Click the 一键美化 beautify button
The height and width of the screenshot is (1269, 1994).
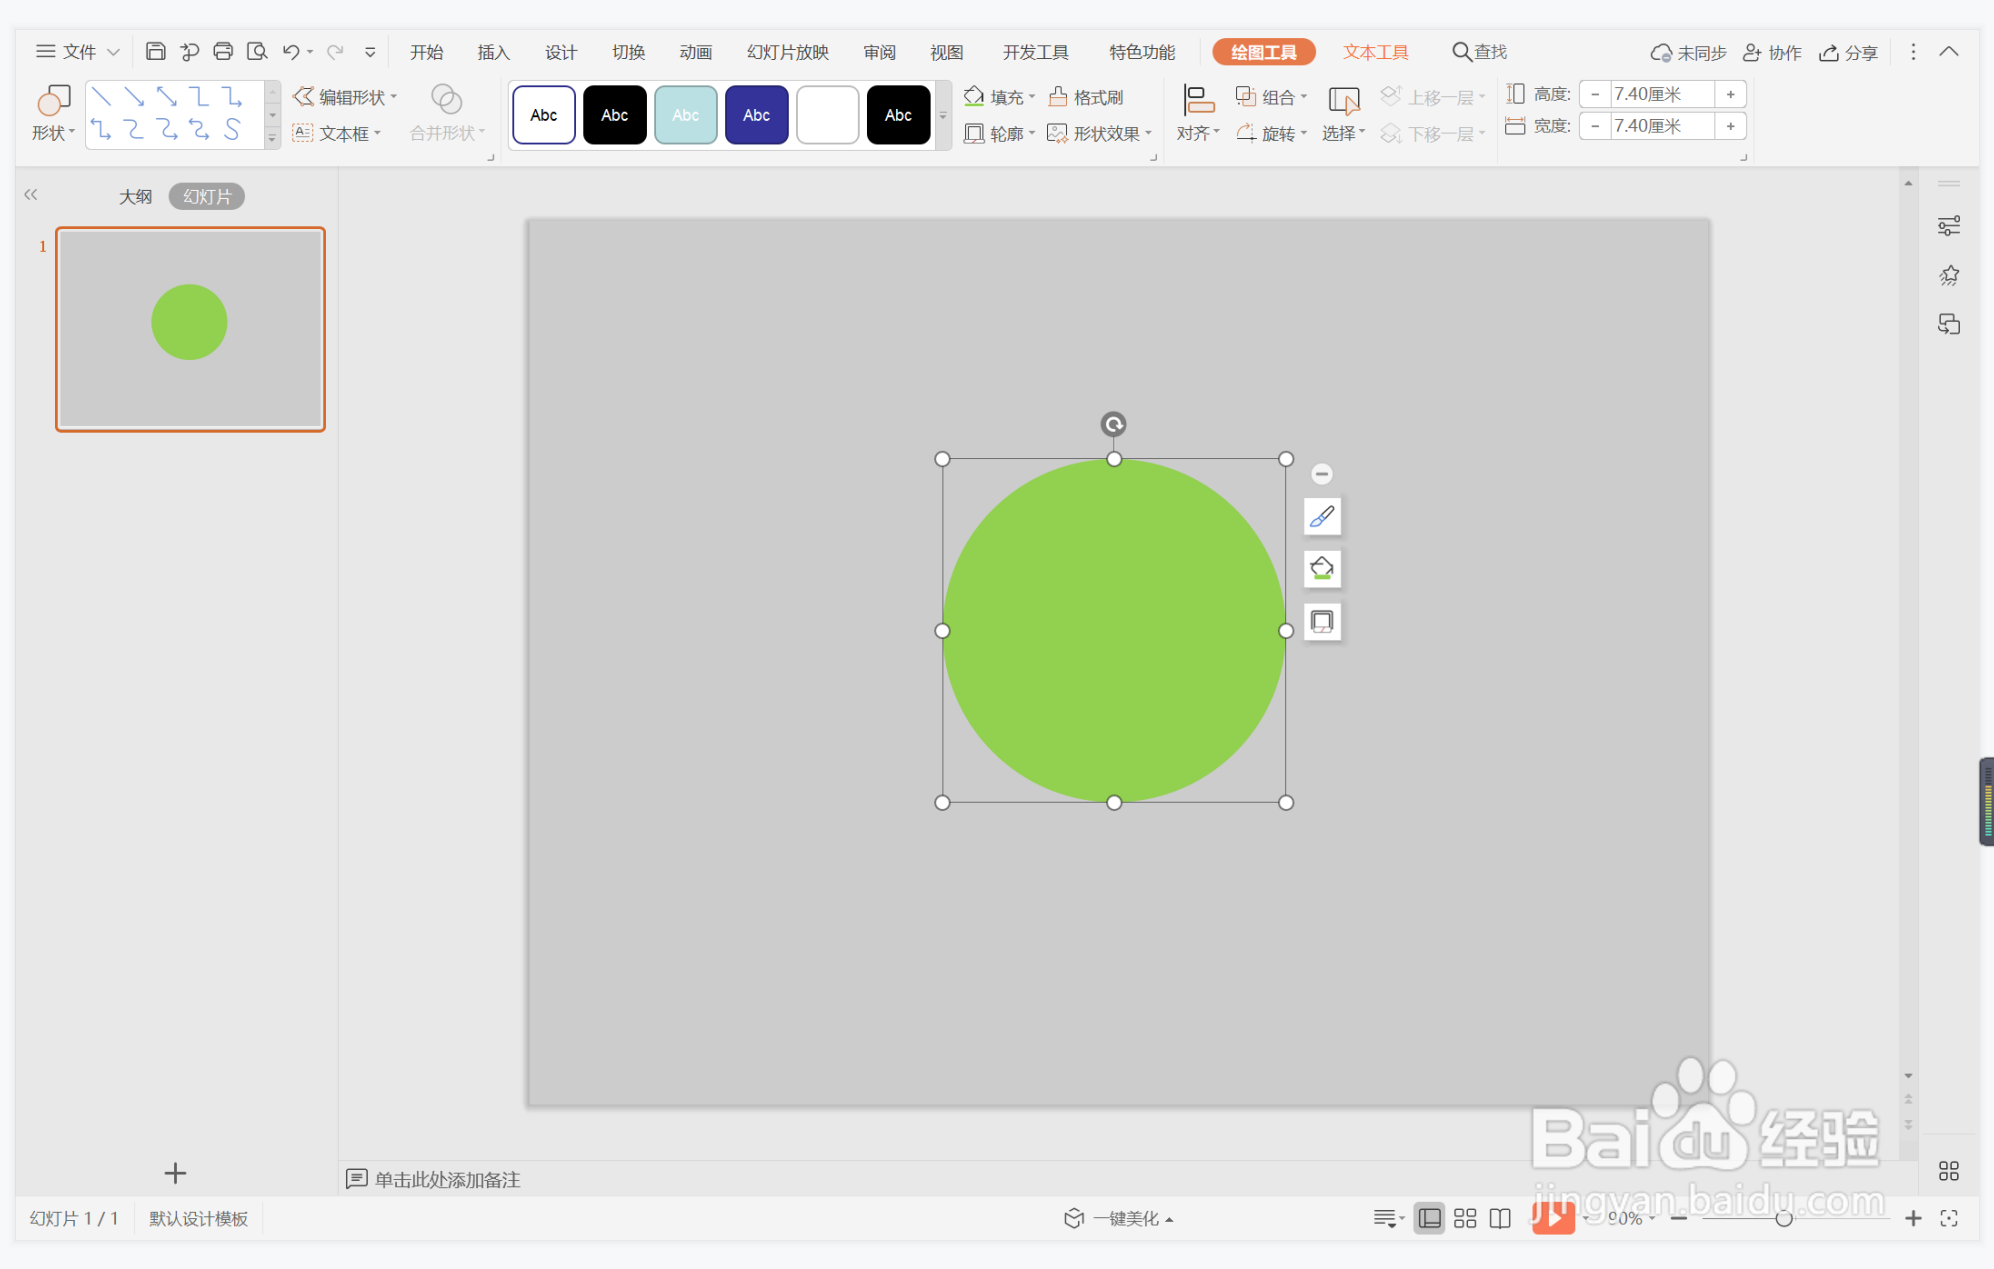1119,1218
